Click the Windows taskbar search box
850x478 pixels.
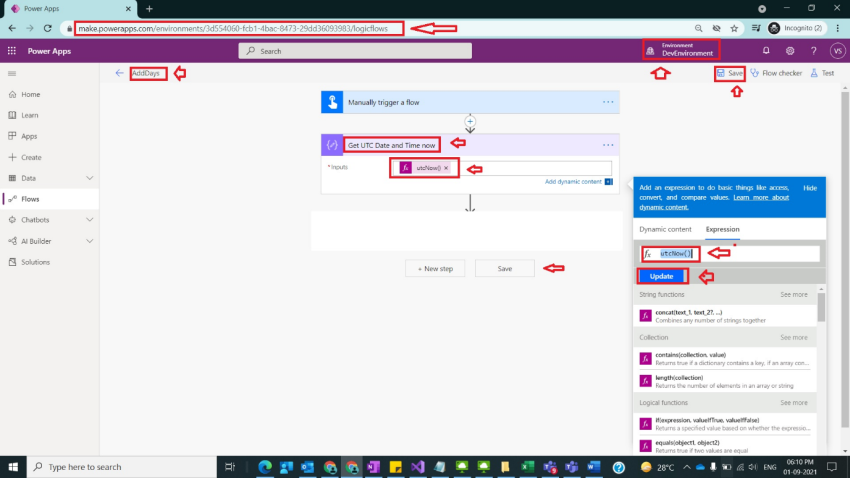pos(121,467)
